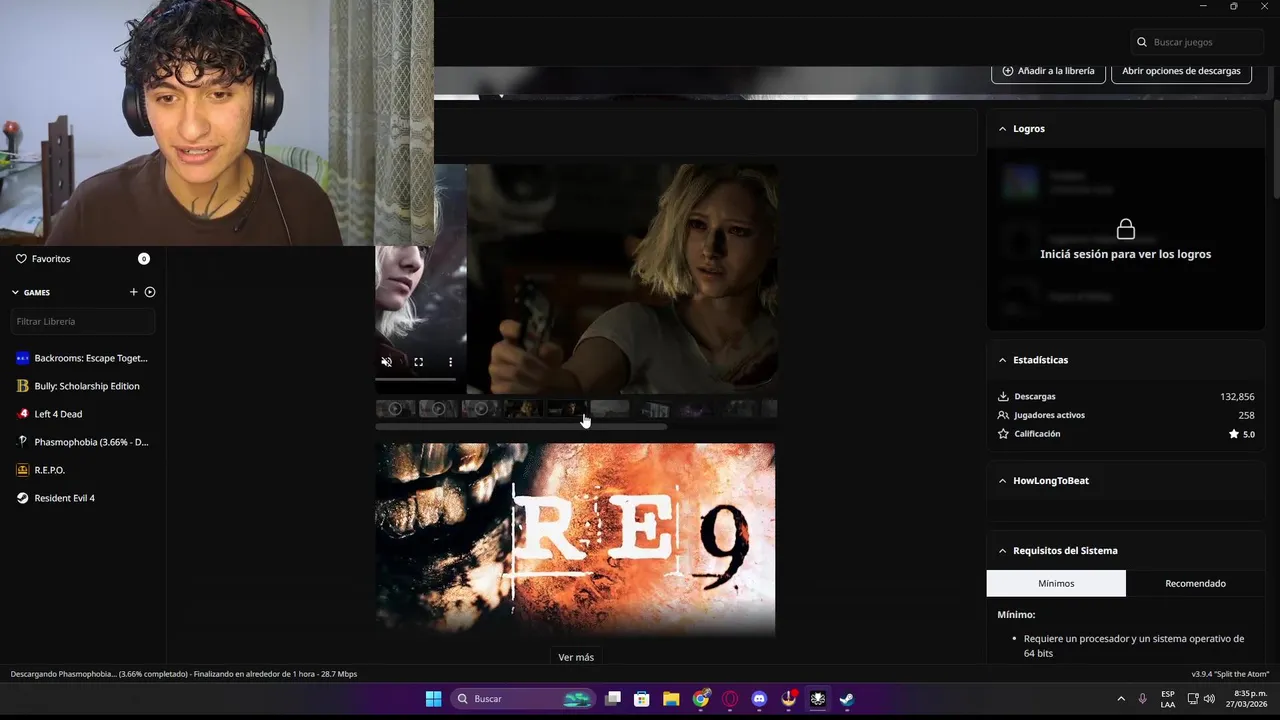Click Ver más to expand description

(576, 657)
